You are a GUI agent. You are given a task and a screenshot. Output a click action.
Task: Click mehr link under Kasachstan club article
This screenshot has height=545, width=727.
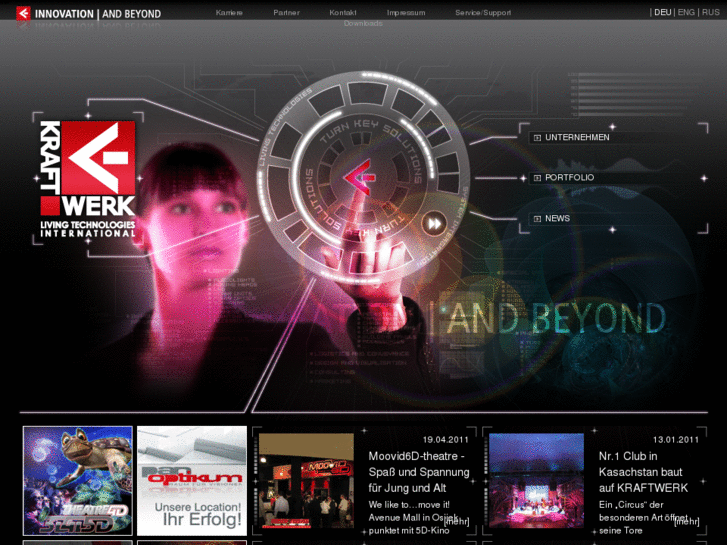(687, 521)
